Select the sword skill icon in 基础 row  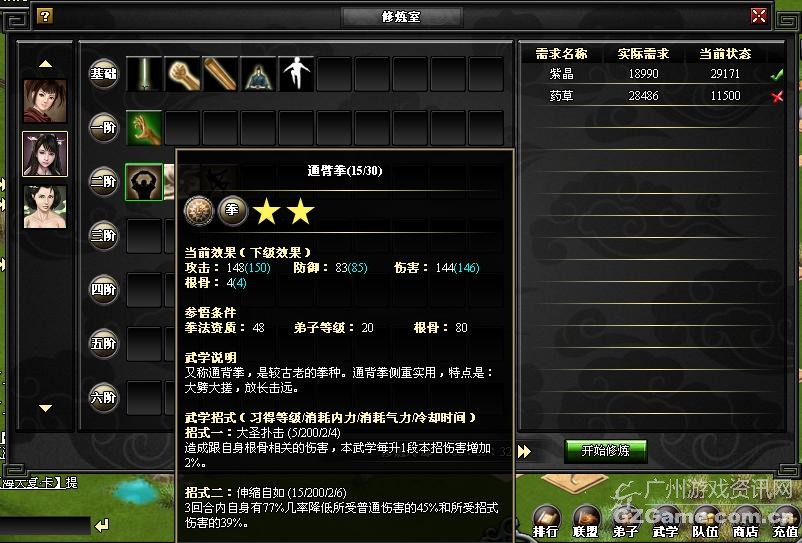pos(144,74)
